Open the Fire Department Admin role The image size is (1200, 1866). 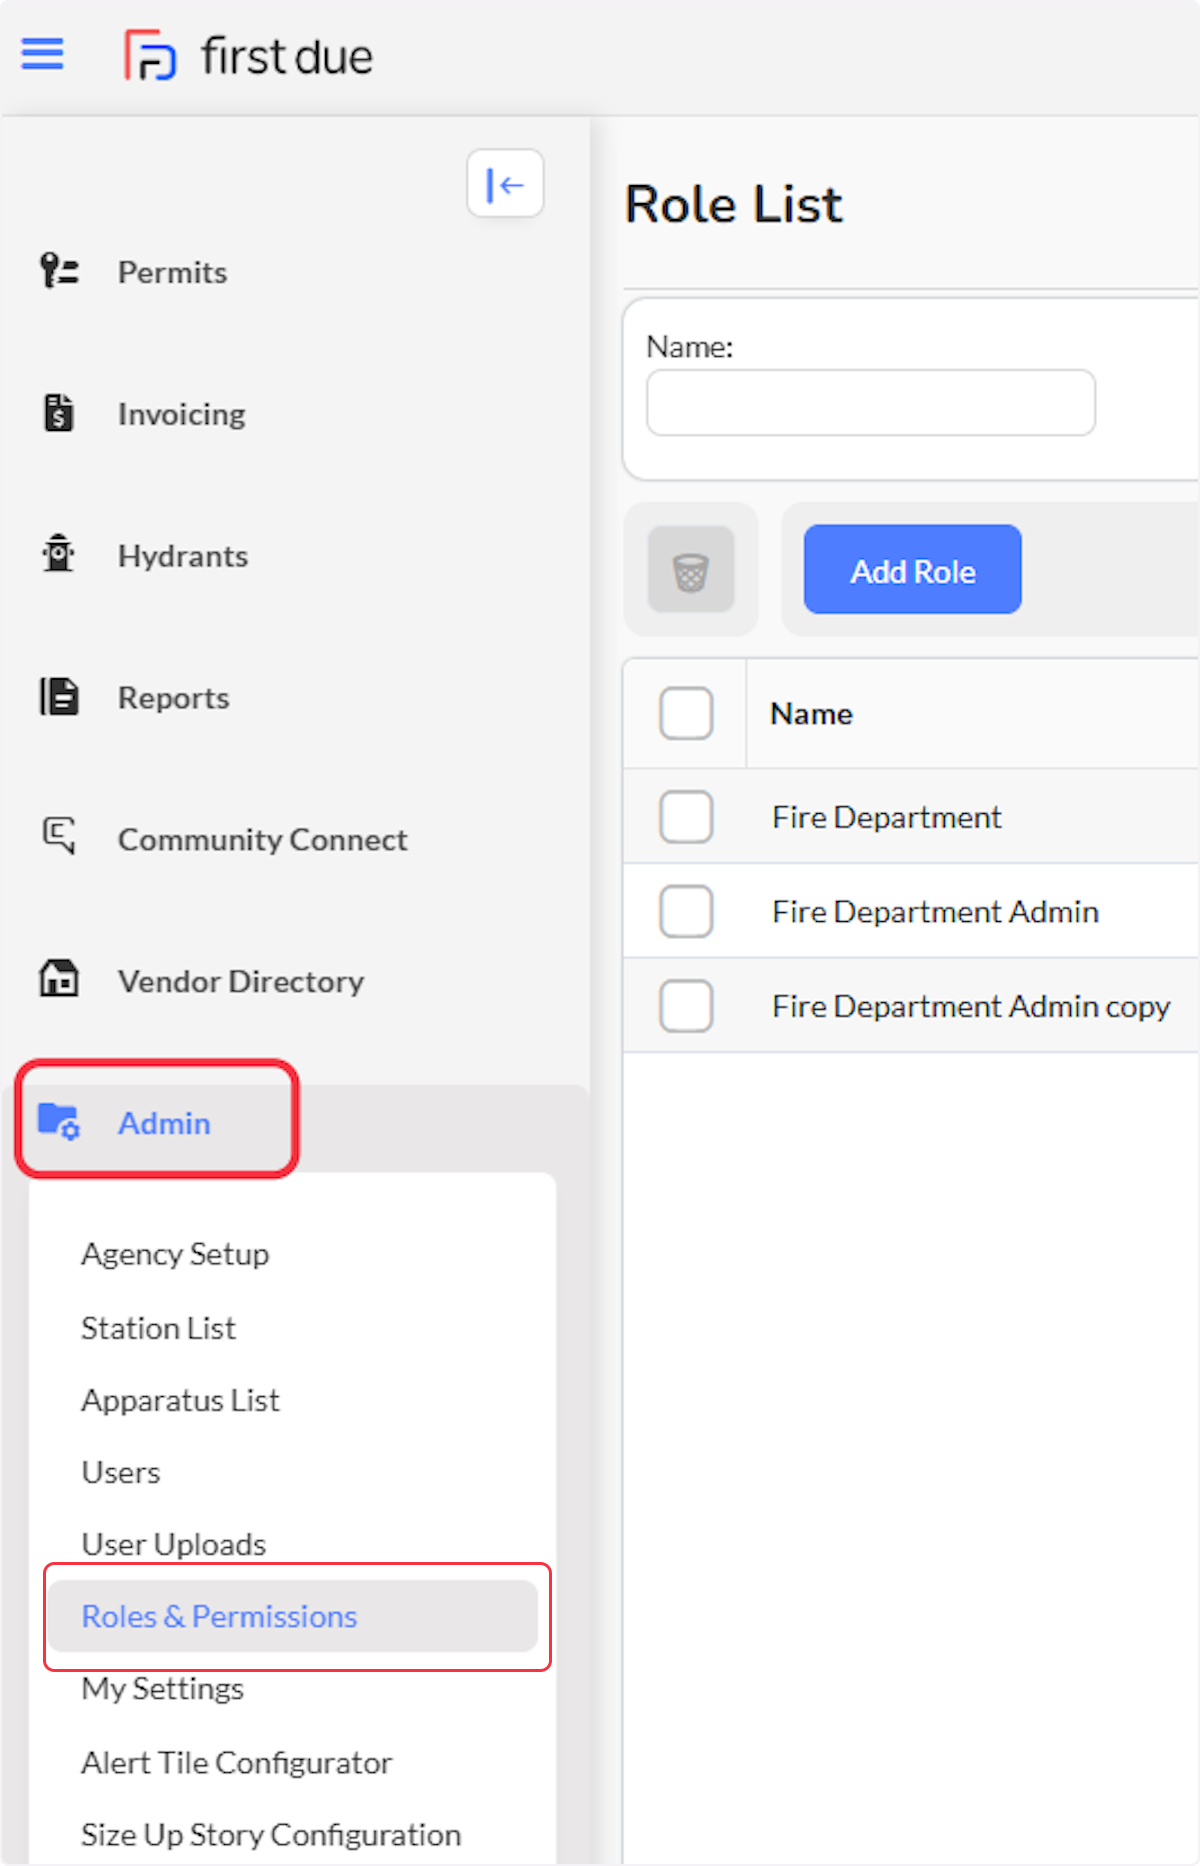(935, 911)
